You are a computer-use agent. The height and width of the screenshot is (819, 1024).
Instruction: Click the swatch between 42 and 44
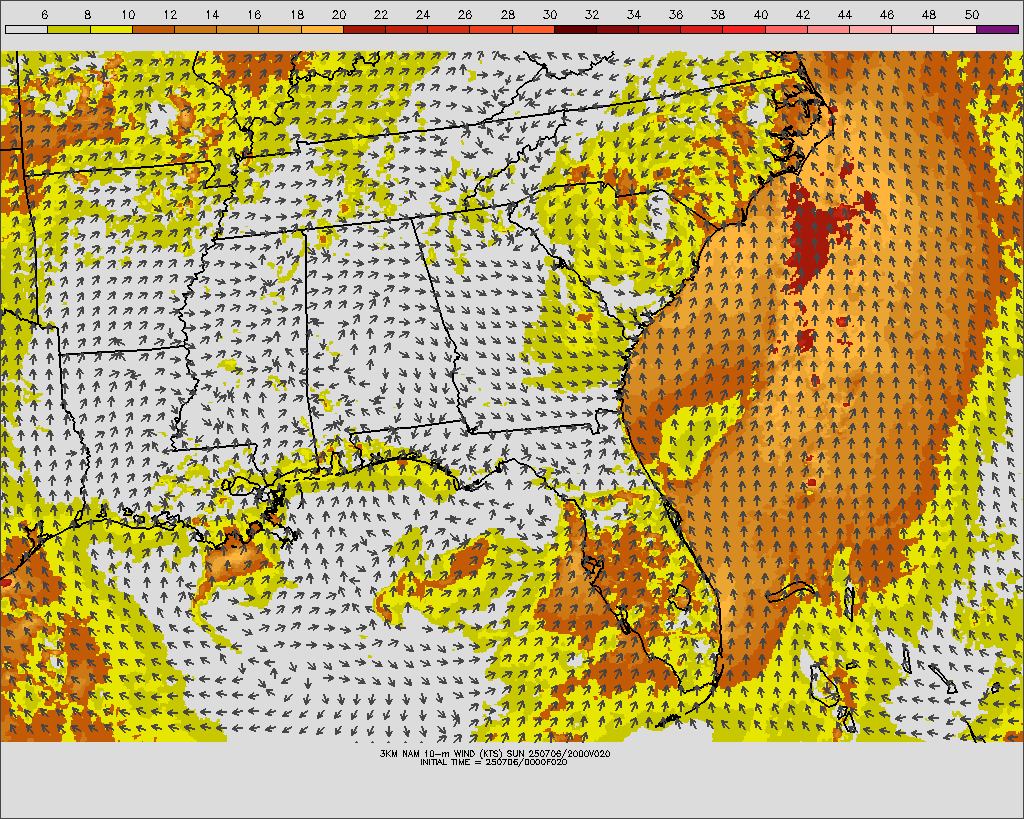click(x=829, y=29)
